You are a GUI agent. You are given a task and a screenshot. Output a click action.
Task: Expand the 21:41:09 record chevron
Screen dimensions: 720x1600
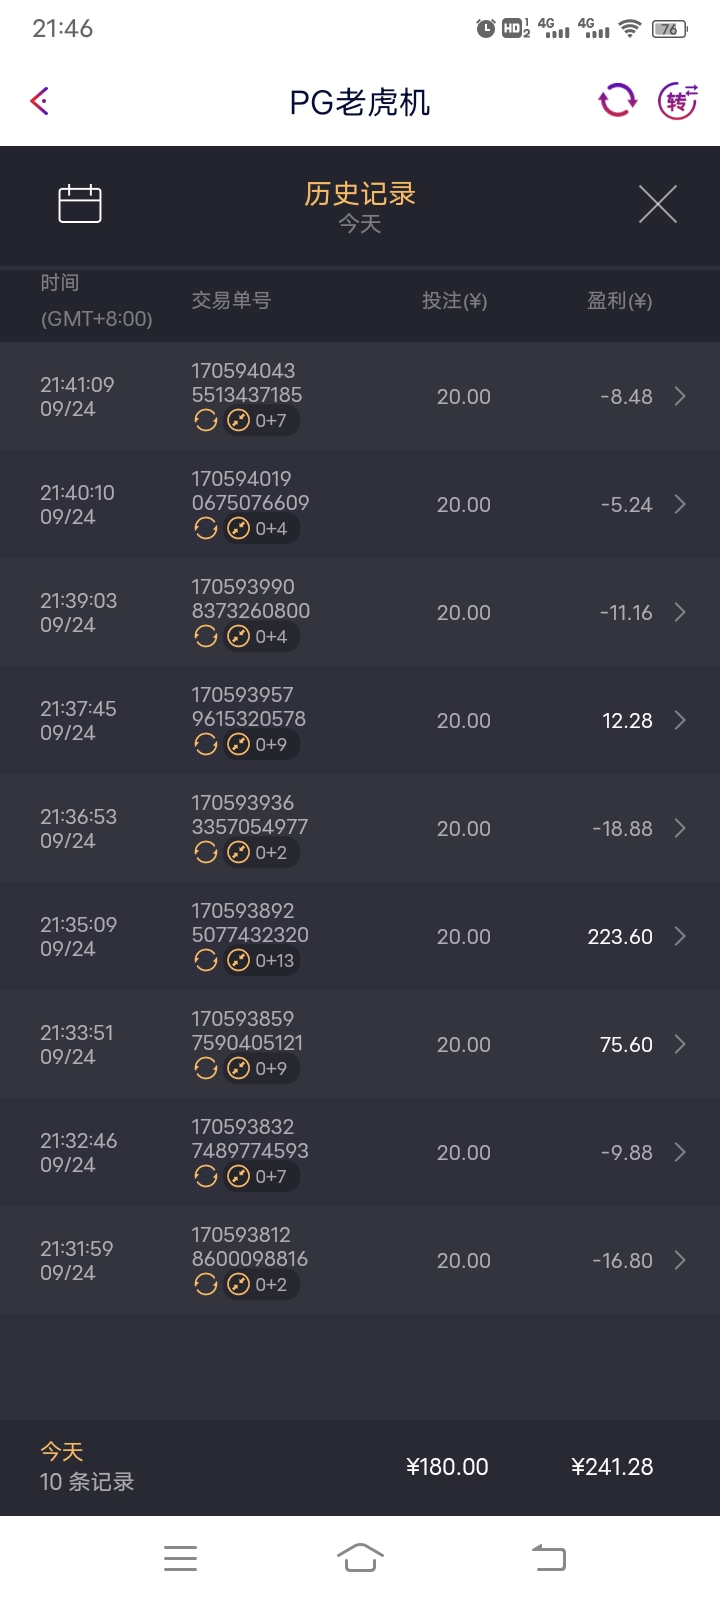click(680, 397)
